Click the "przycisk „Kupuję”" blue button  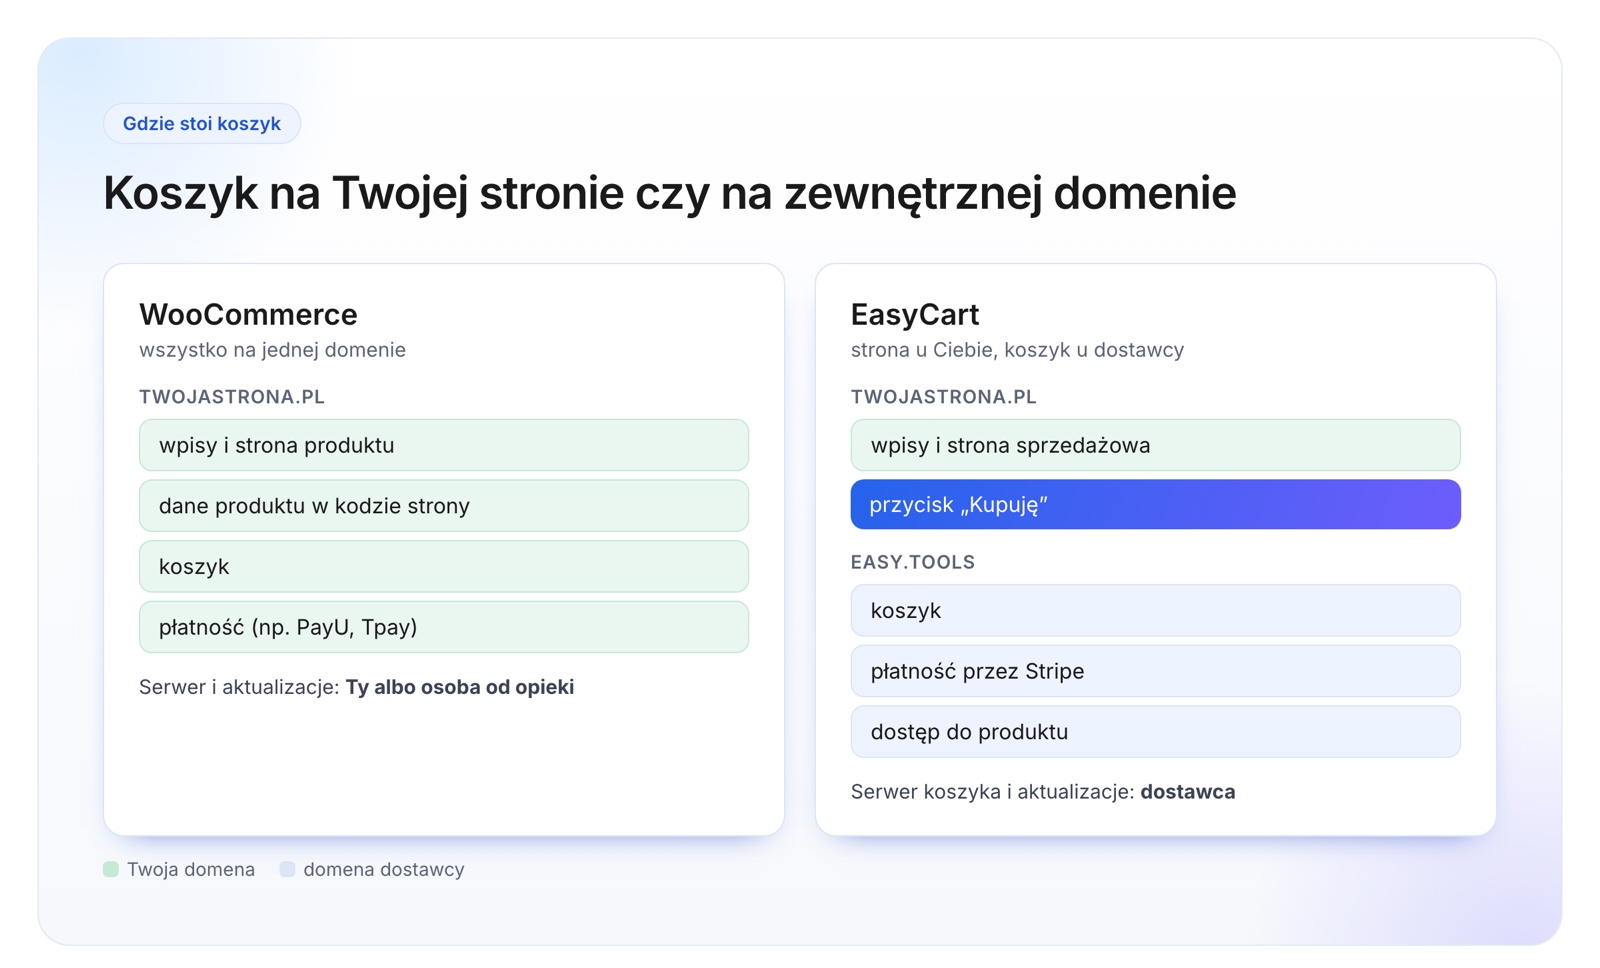pyautogui.click(x=1155, y=505)
